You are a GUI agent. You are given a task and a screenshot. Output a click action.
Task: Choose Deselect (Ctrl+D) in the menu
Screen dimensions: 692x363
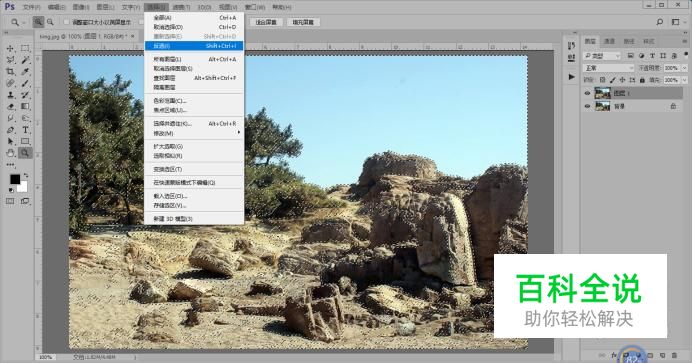coord(194,27)
